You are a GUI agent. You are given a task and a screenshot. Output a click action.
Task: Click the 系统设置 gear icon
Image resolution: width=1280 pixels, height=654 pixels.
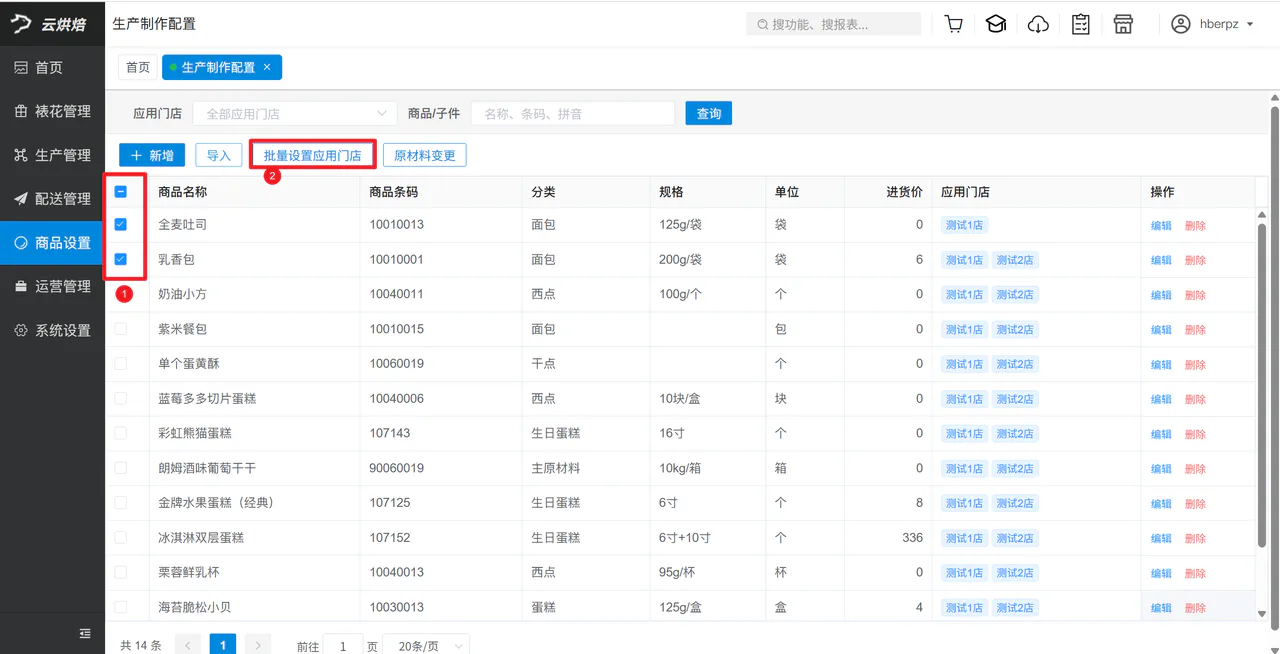click(21, 330)
